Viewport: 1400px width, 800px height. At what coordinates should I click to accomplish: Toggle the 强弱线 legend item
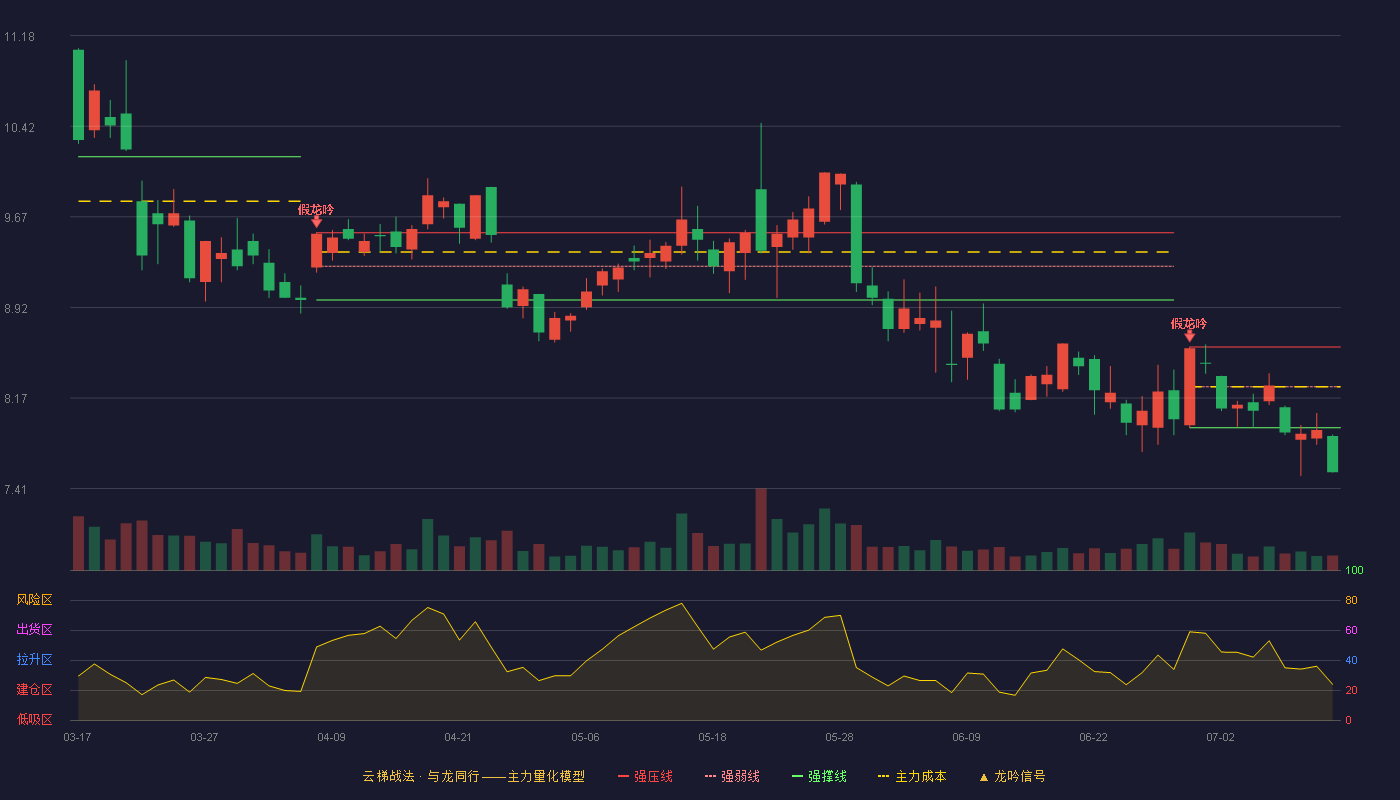tap(732, 776)
